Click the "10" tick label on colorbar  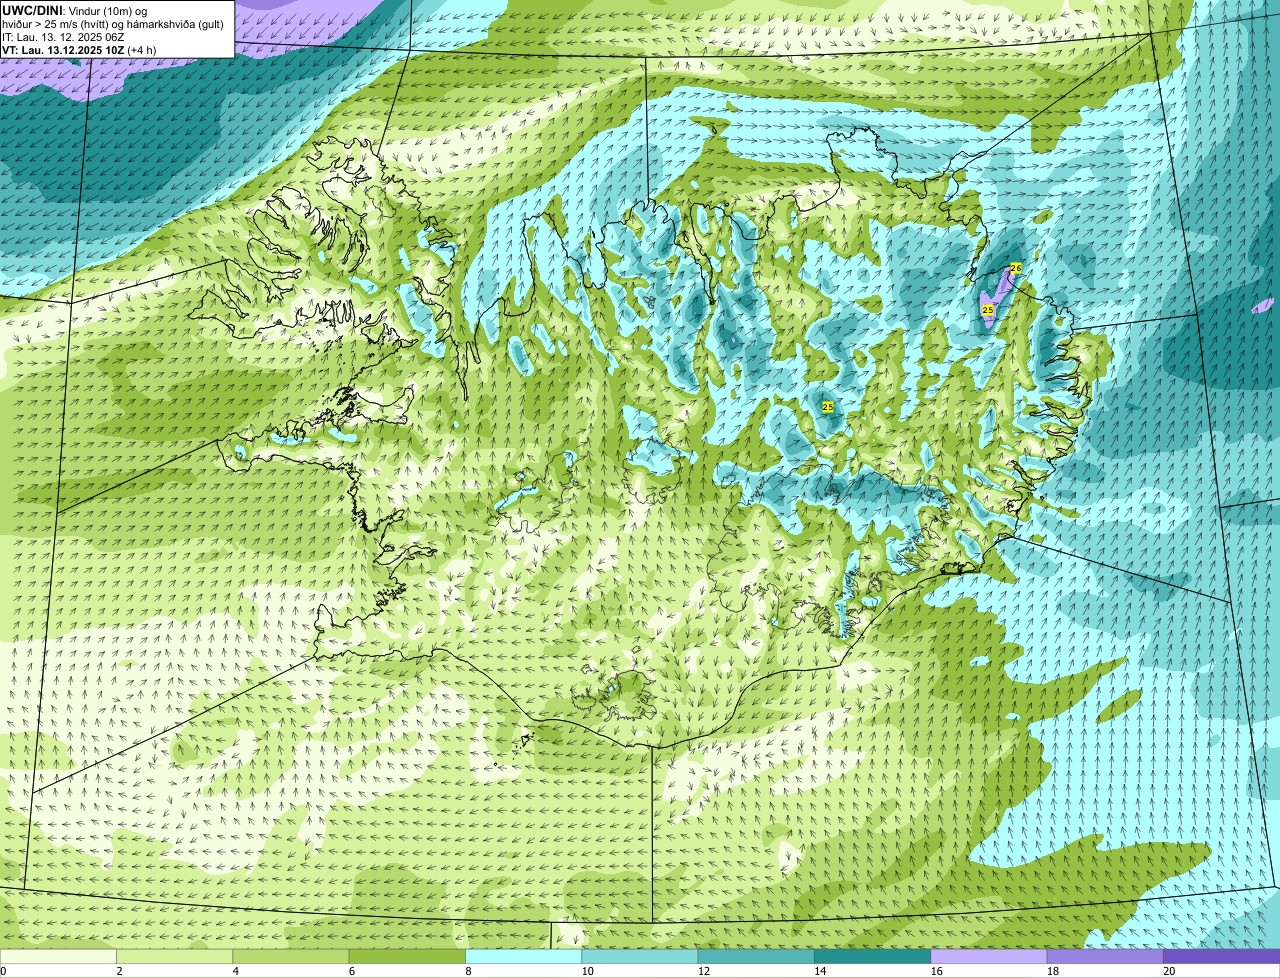pyautogui.click(x=587, y=971)
